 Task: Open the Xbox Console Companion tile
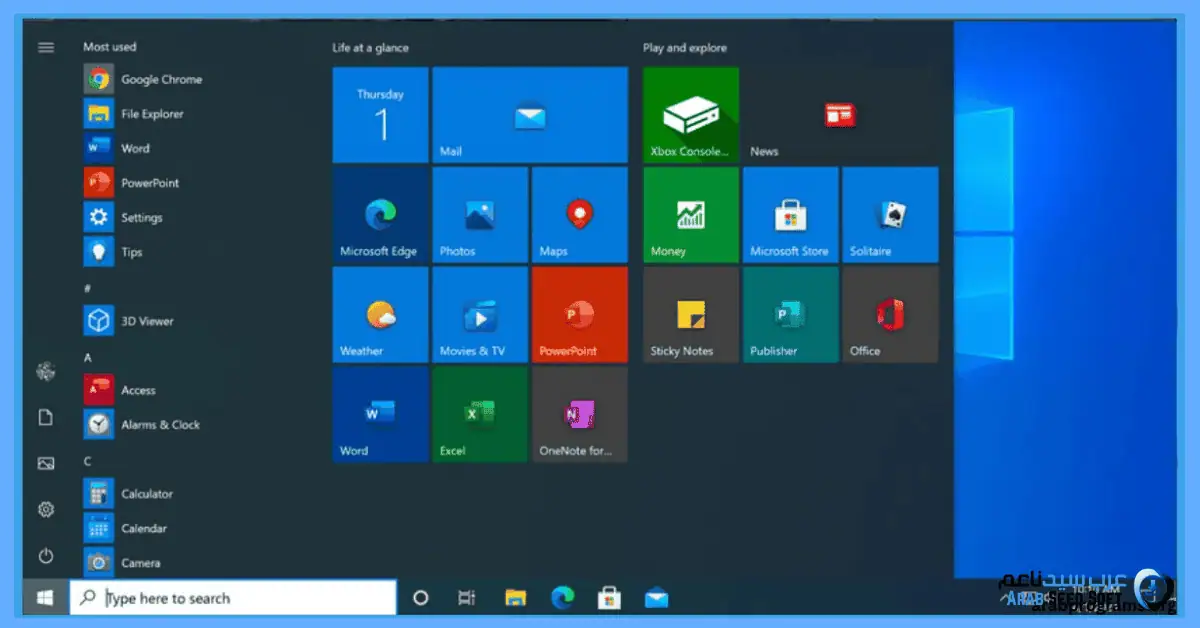coord(691,115)
